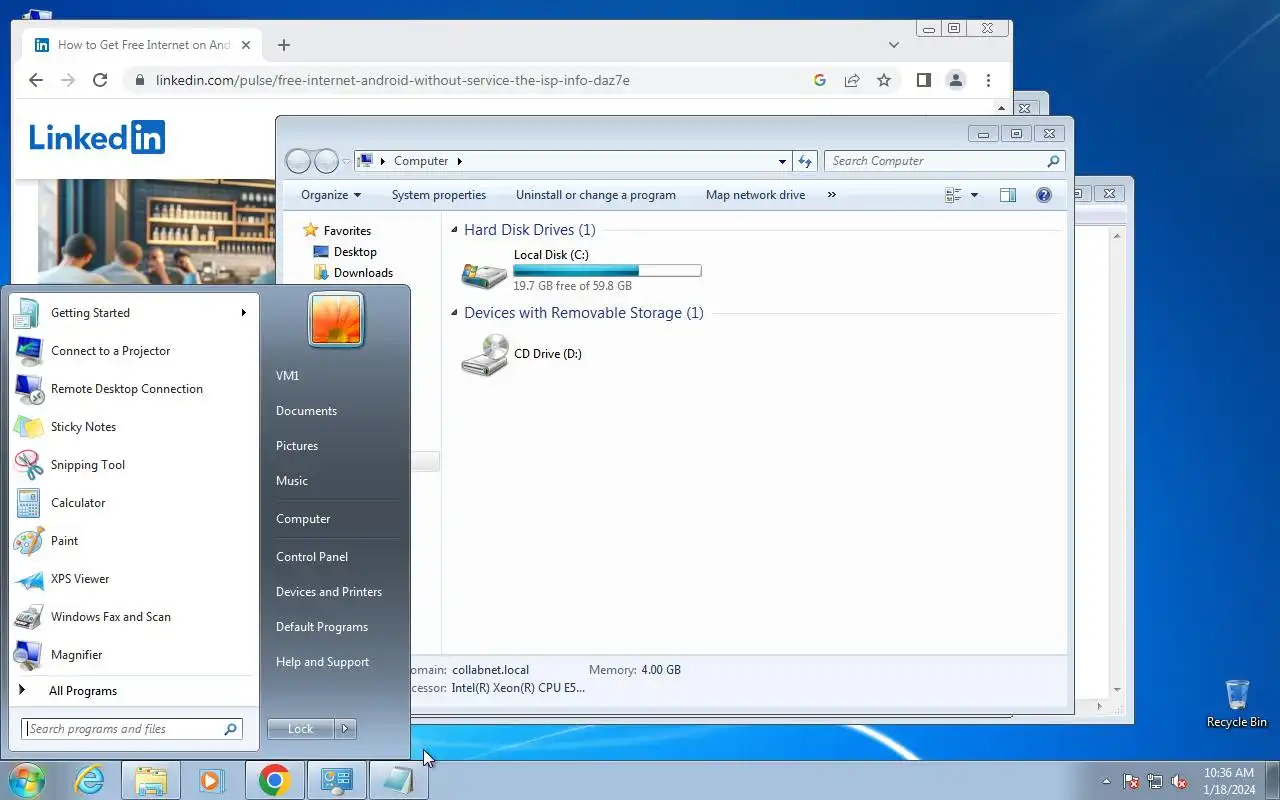Open Chrome side panel
The image size is (1280, 800).
tap(924, 80)
